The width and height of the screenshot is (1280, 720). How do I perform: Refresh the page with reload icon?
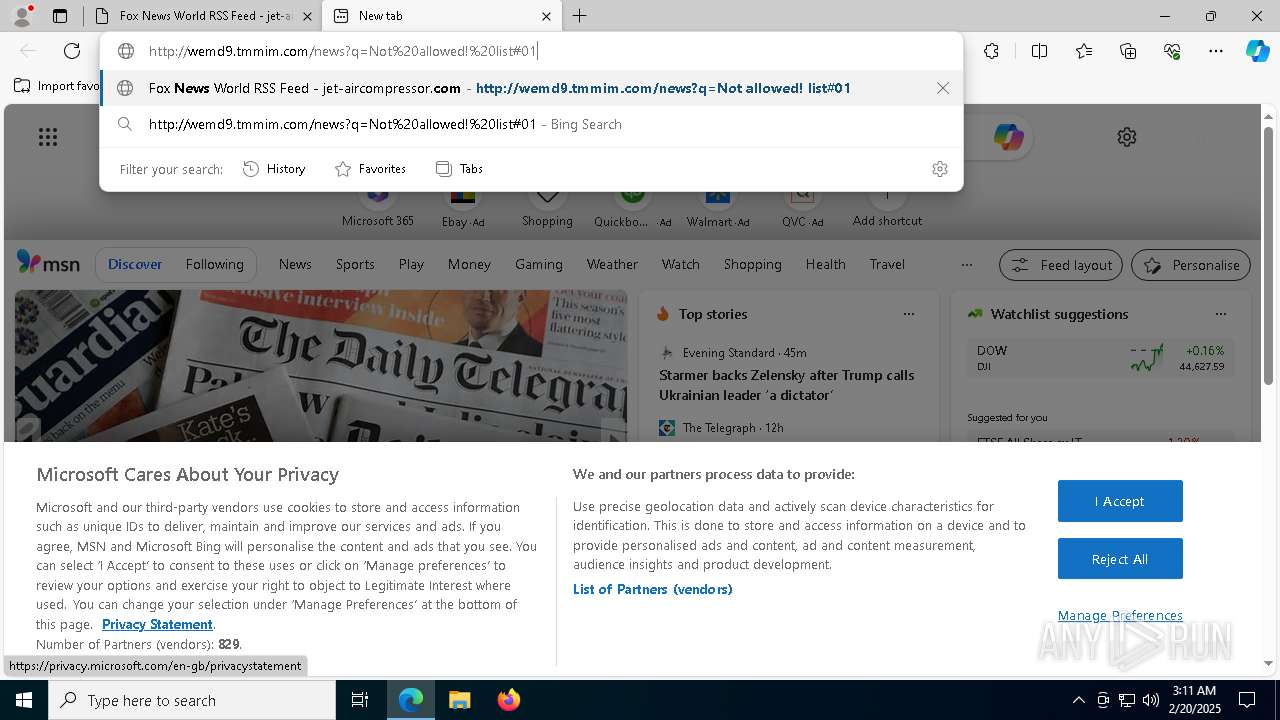tap(72, 51)
